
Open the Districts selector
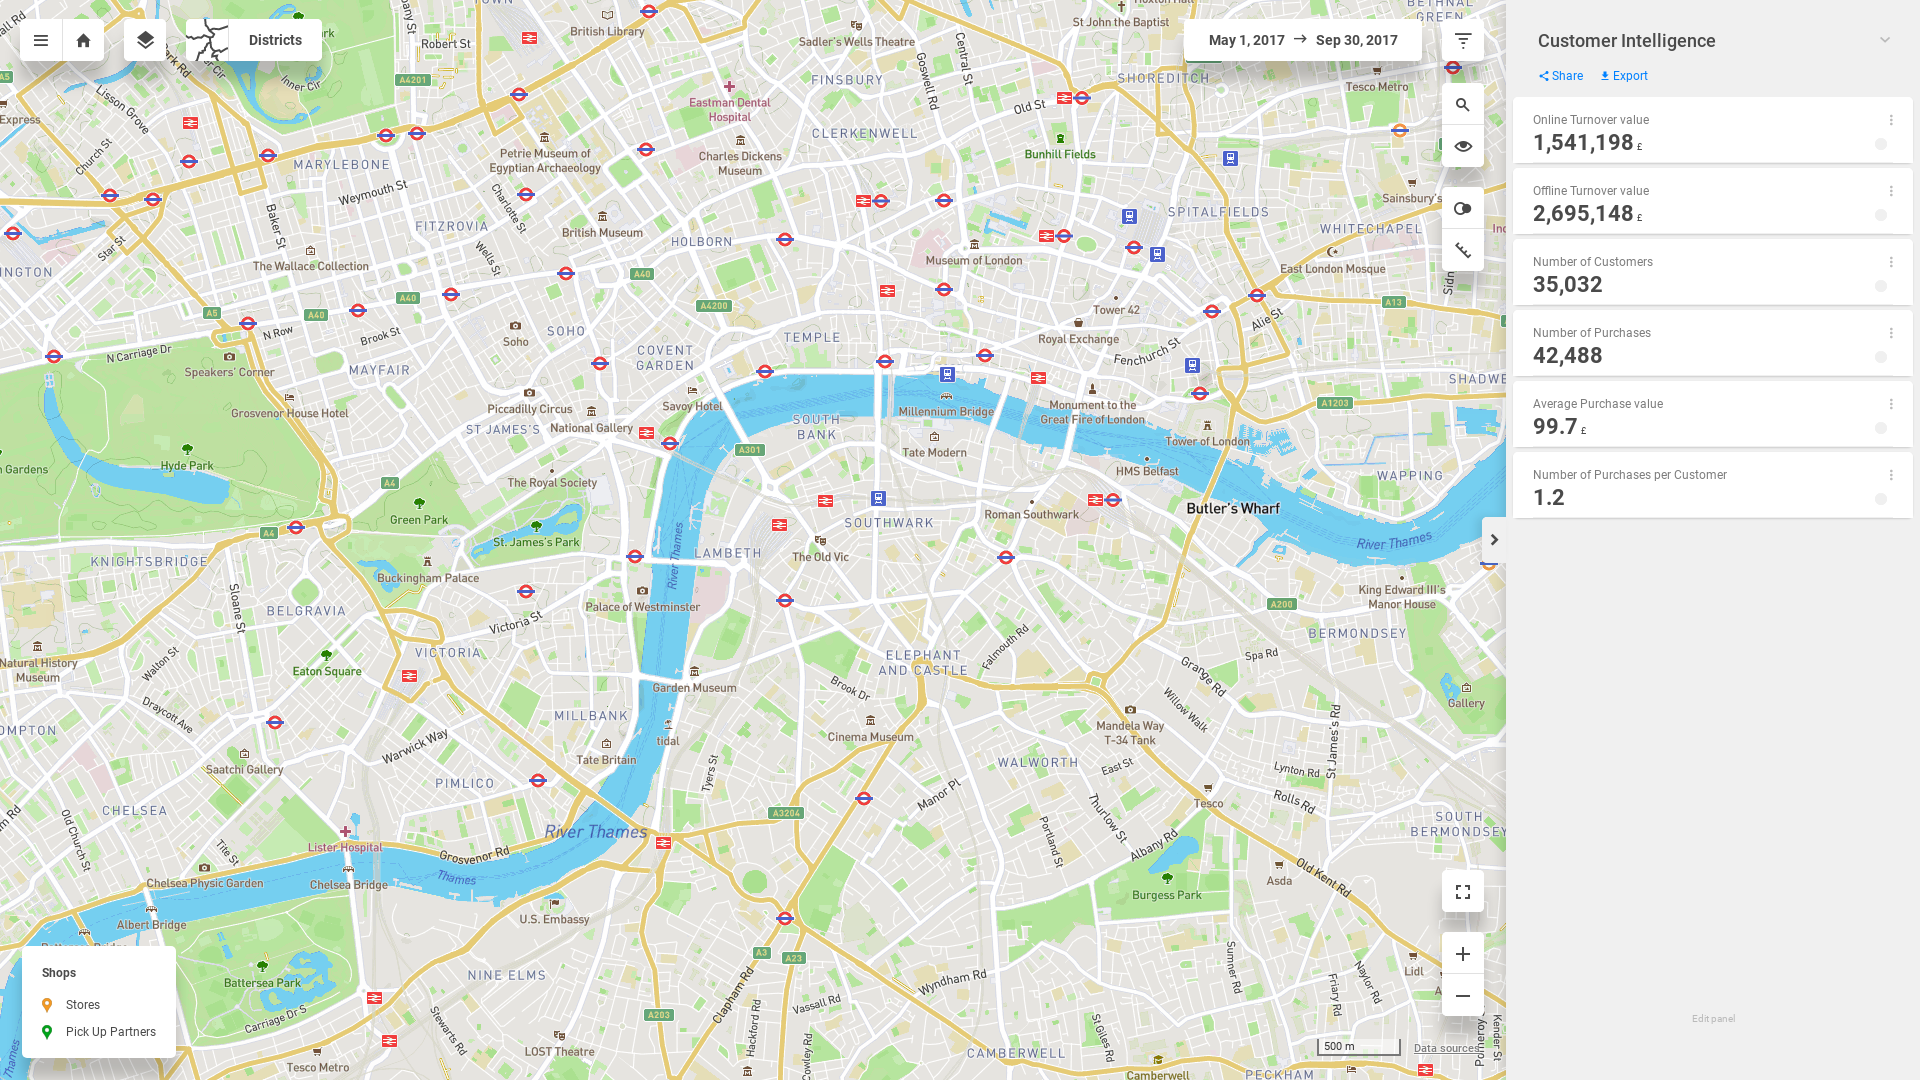click(254, 40)
